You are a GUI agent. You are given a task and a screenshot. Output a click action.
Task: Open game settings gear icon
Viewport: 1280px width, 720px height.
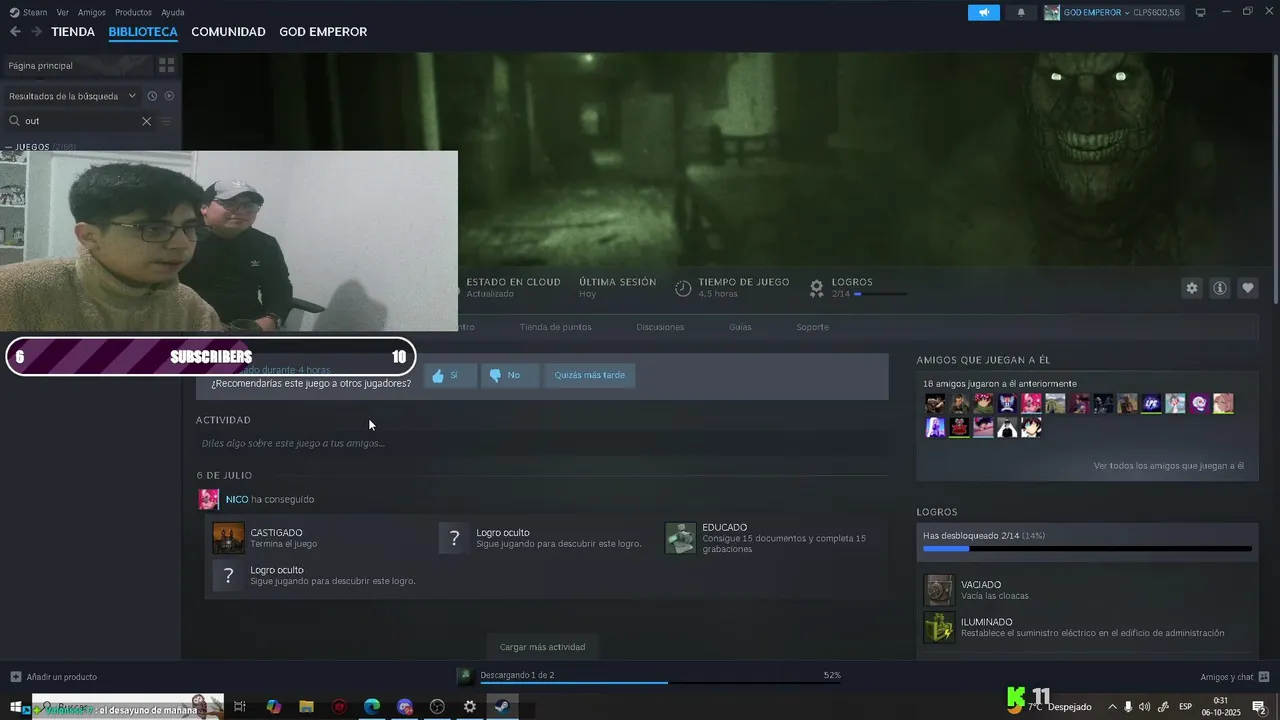[x=1191, y=288]
